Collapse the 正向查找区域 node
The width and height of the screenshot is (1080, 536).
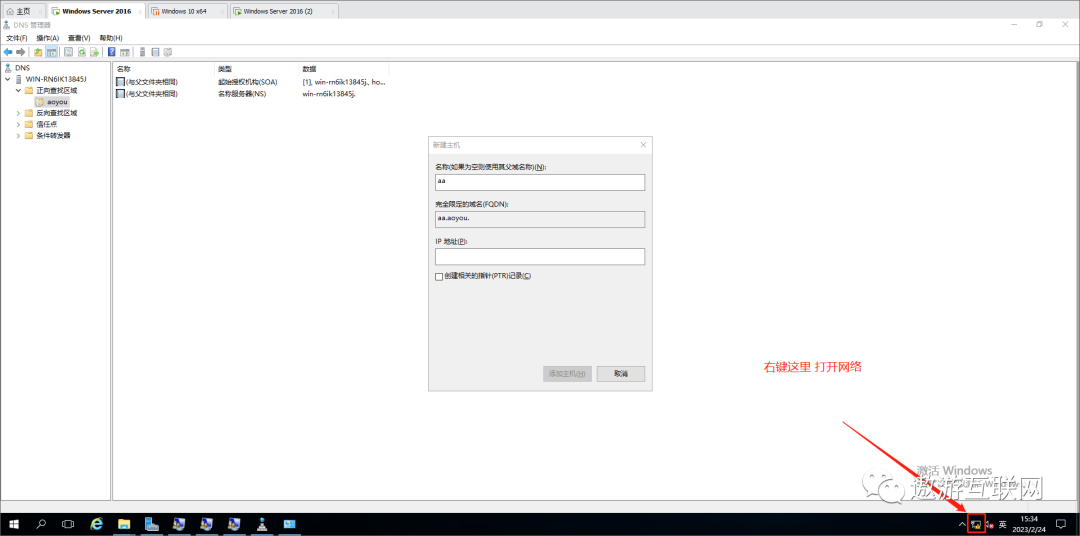point(18,90)
